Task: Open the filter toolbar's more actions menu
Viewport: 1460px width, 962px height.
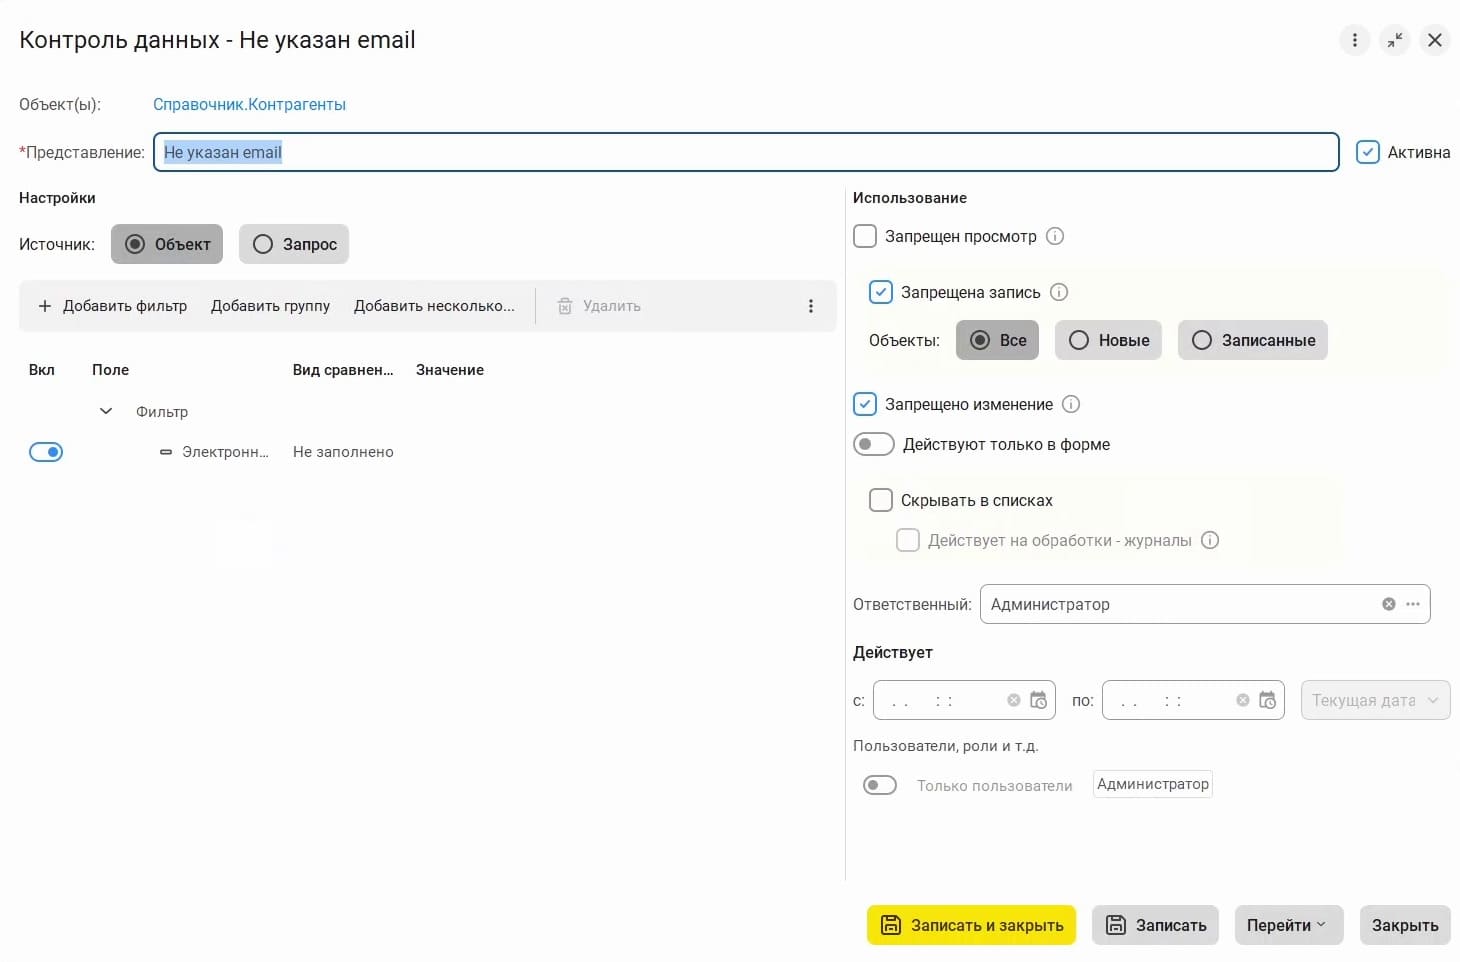Action: coord(810,306)
